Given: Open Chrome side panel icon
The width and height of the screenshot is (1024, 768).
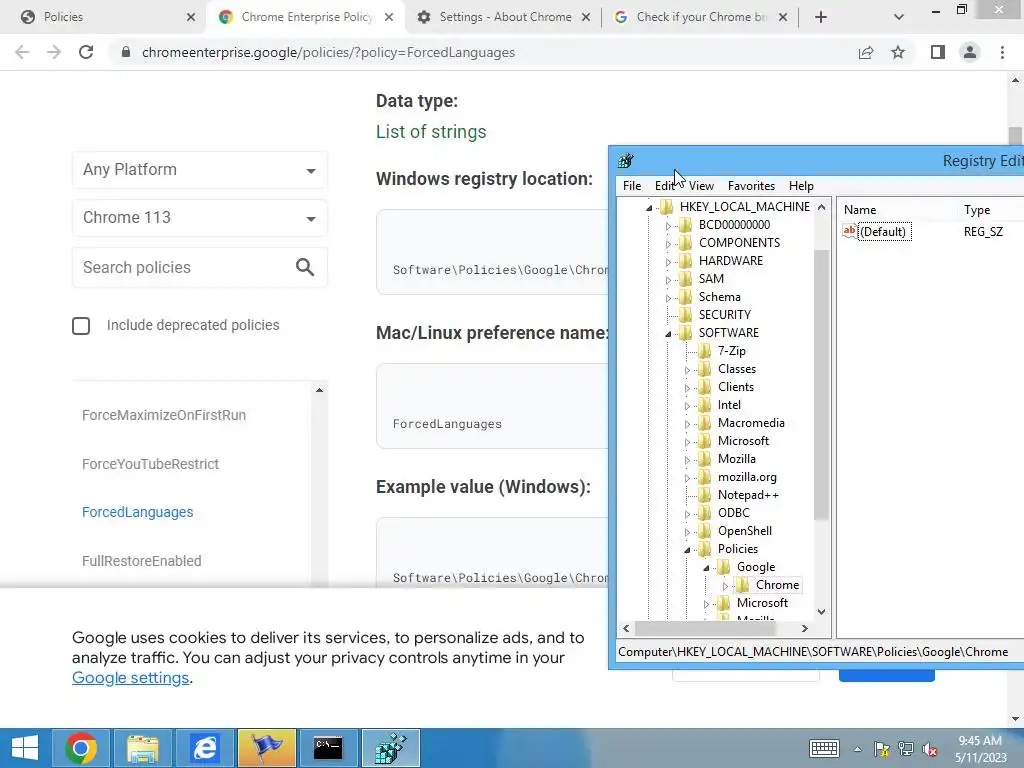Looking at the screenshot, I should [x=938, y=52].
